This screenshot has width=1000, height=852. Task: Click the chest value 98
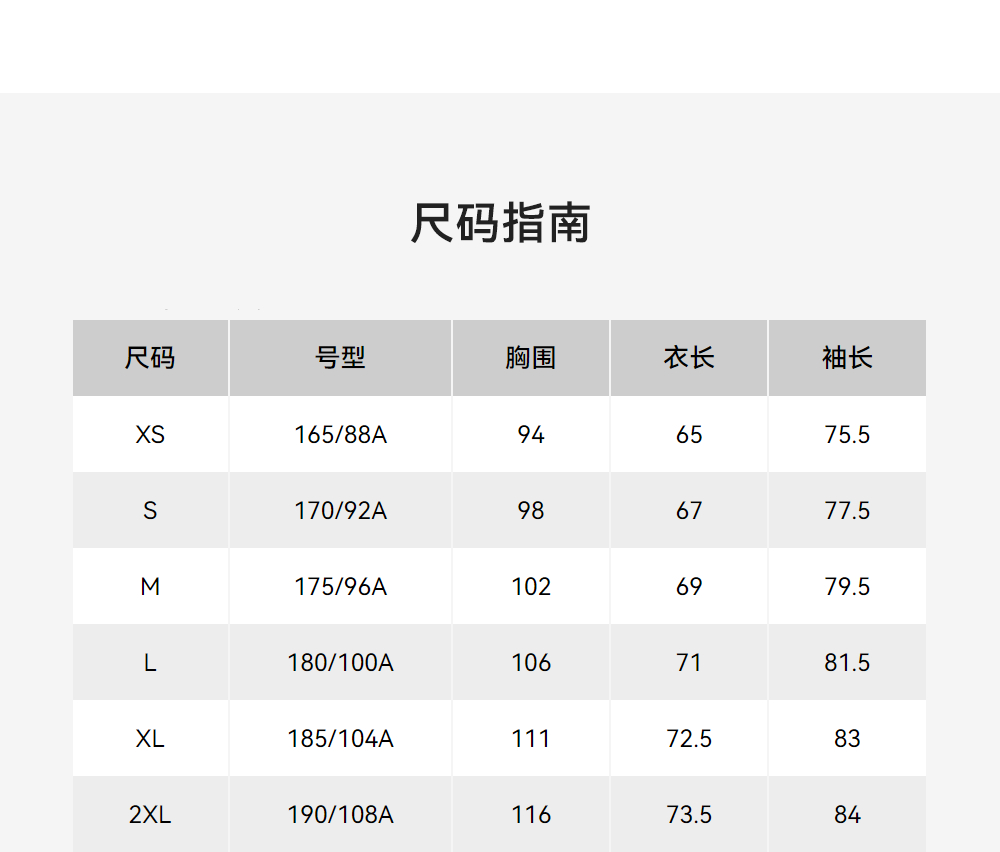[x=531, y=511]
